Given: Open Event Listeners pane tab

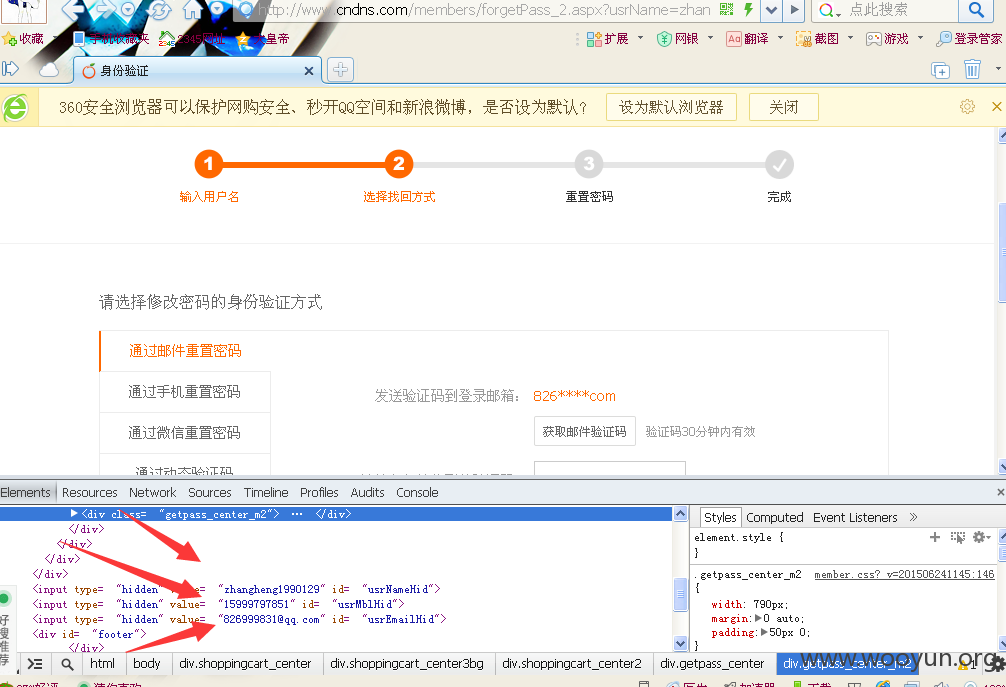Looking at the screenshot, I should pos(855,518).
